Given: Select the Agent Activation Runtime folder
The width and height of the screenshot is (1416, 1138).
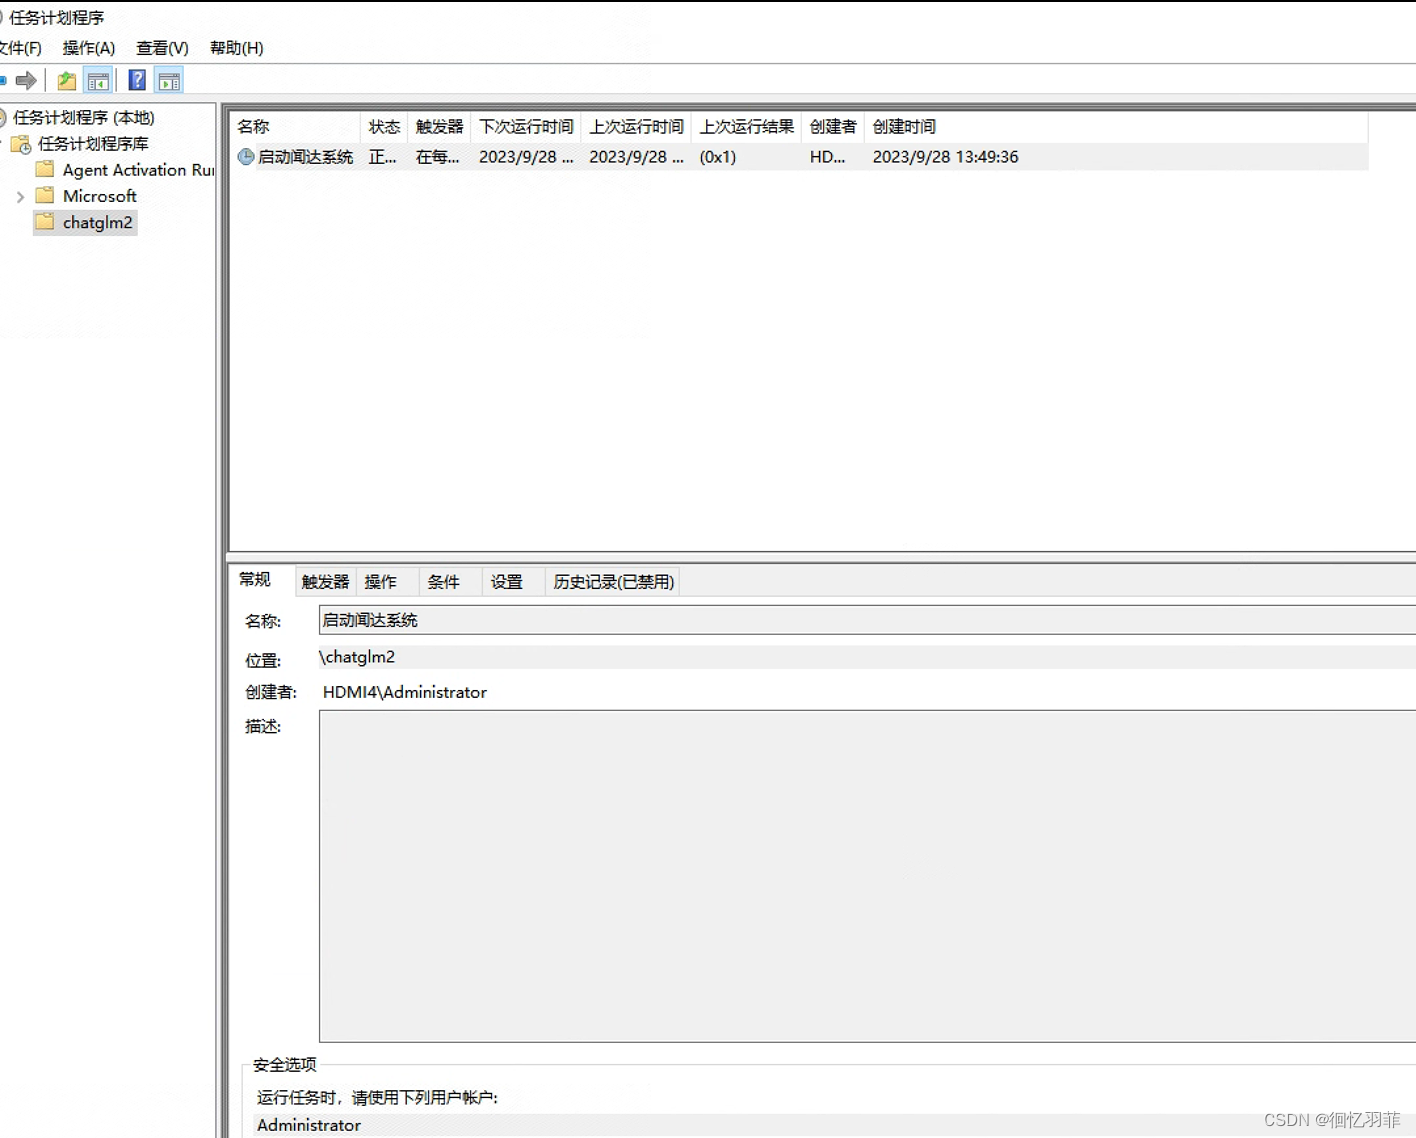Looking at the screenshot, I should pyautogui.click(x=44, y=169).
